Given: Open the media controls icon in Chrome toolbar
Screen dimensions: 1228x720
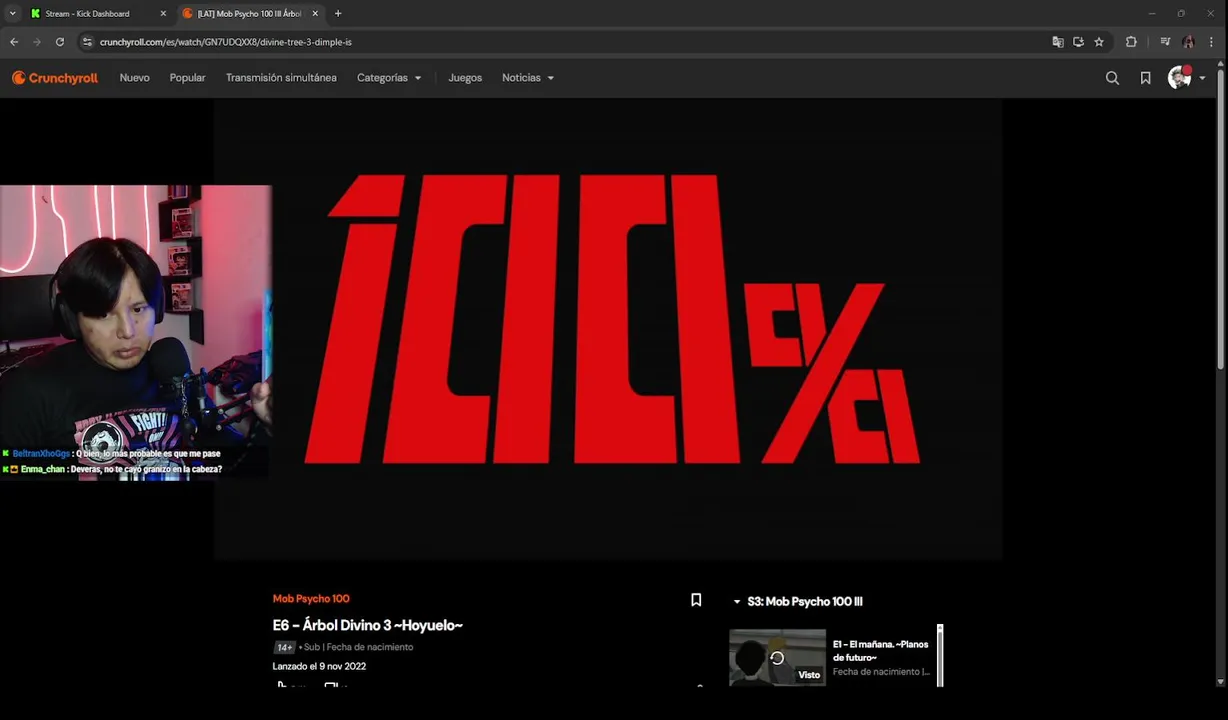Looking at the screenshot, I should click(x=1165, y=42).
